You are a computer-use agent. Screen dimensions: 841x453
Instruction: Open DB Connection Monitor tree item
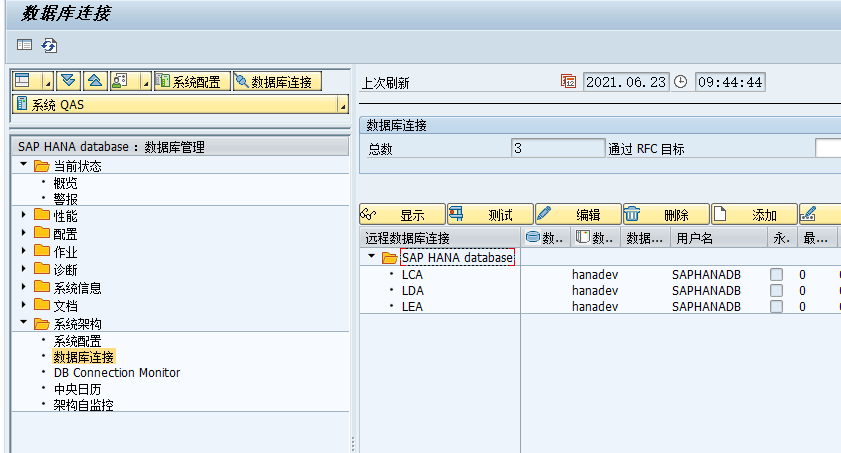pos(117,373)
